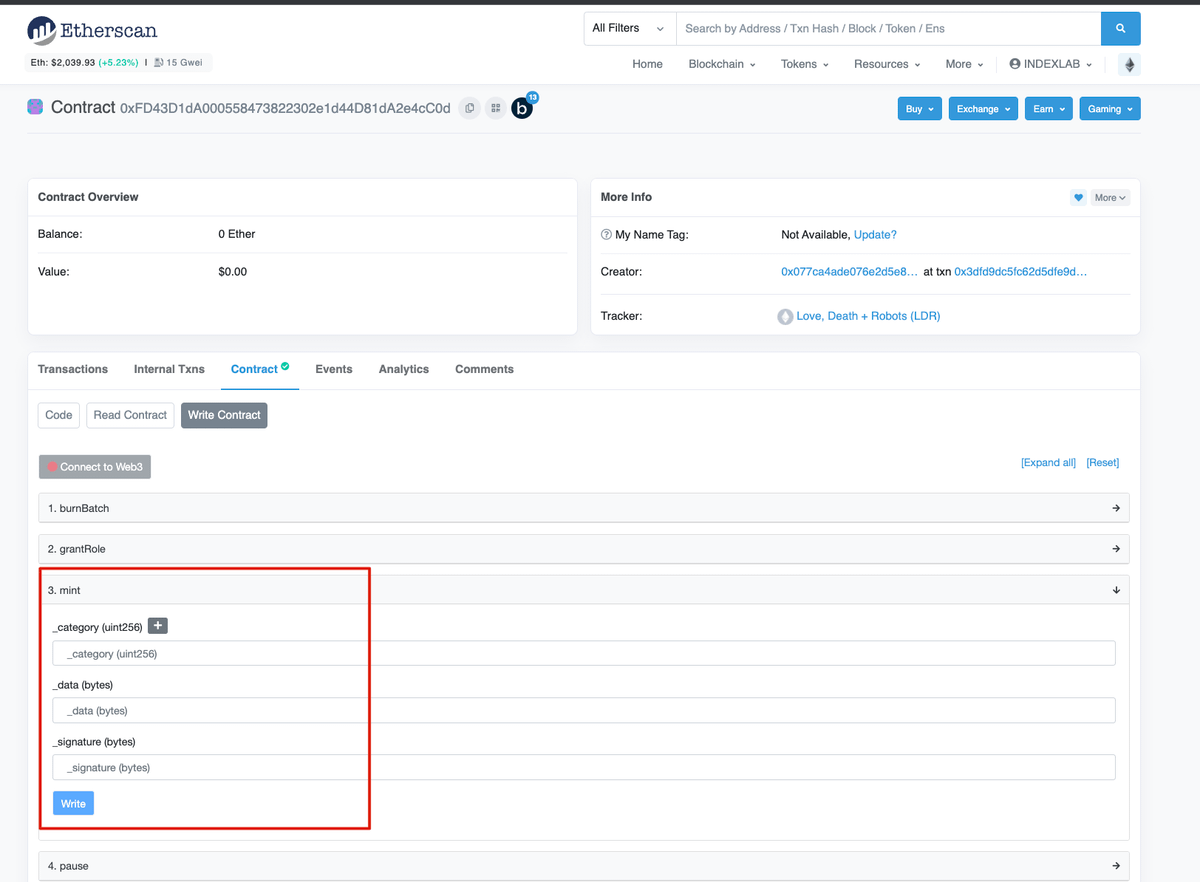Copy the contract address to clipboard
1200x882 pixels.
coord(469,108)
